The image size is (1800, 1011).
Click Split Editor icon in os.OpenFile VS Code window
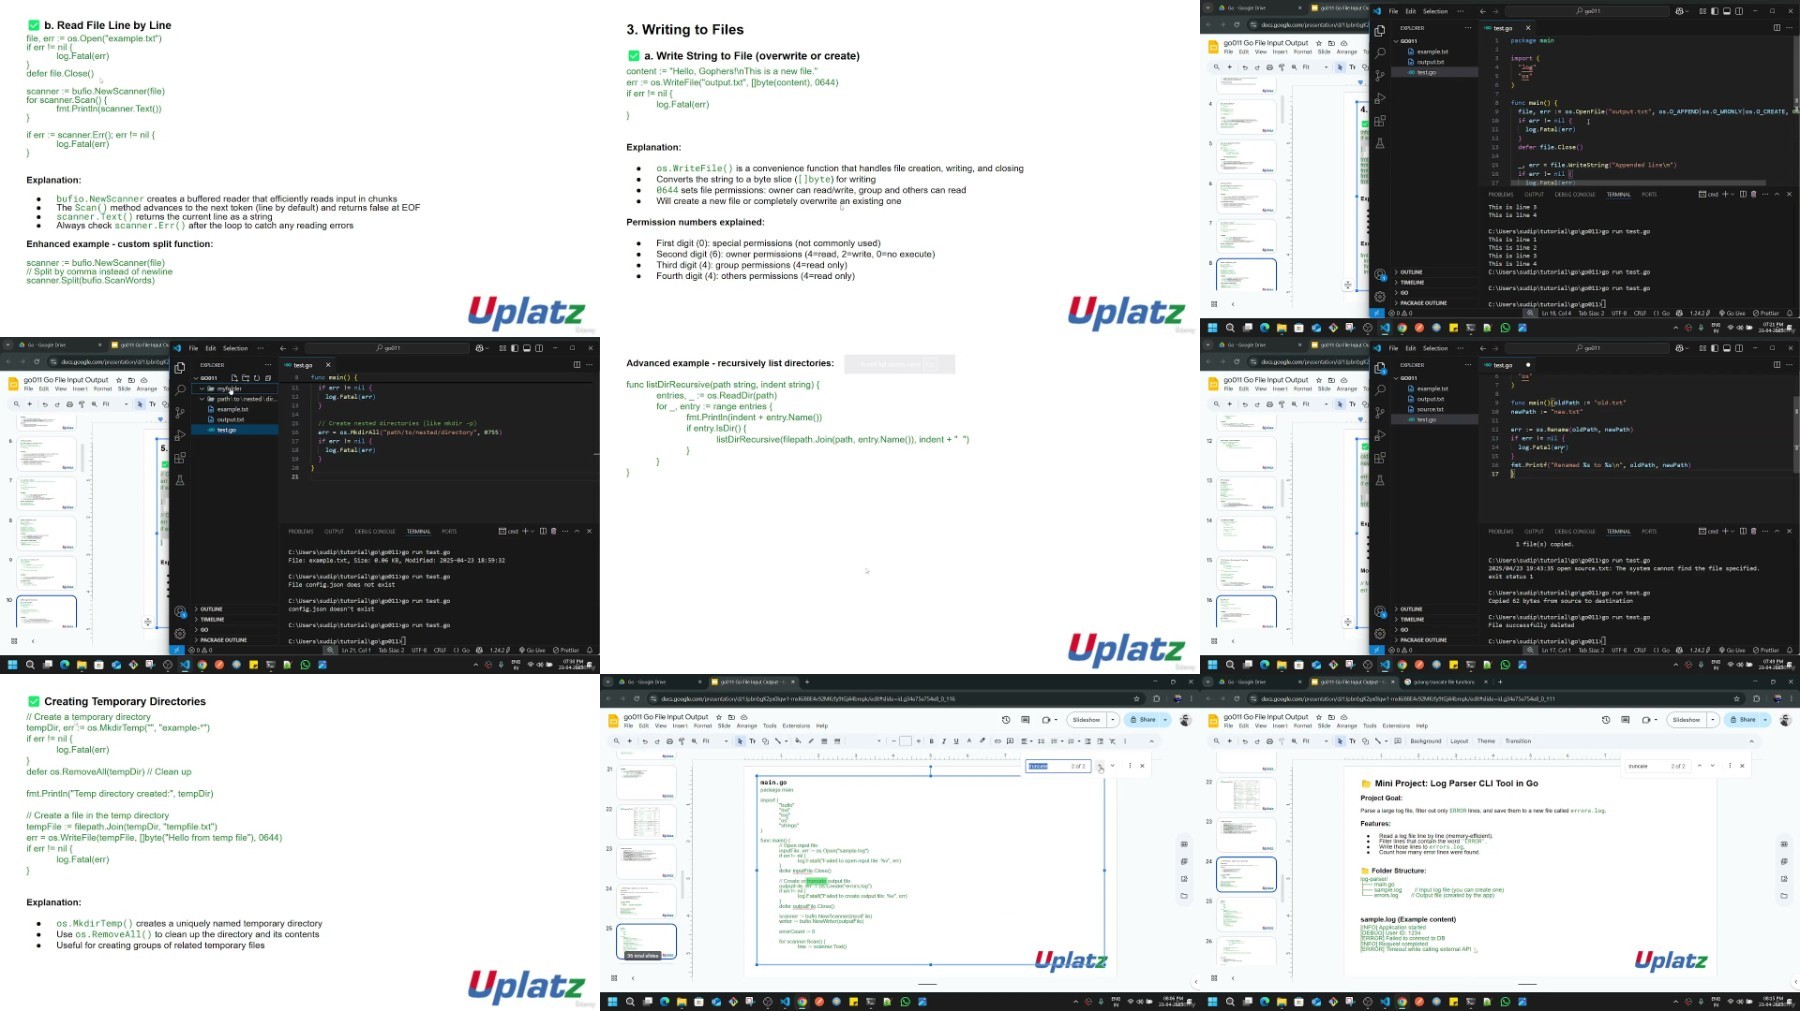(1777, 27)
